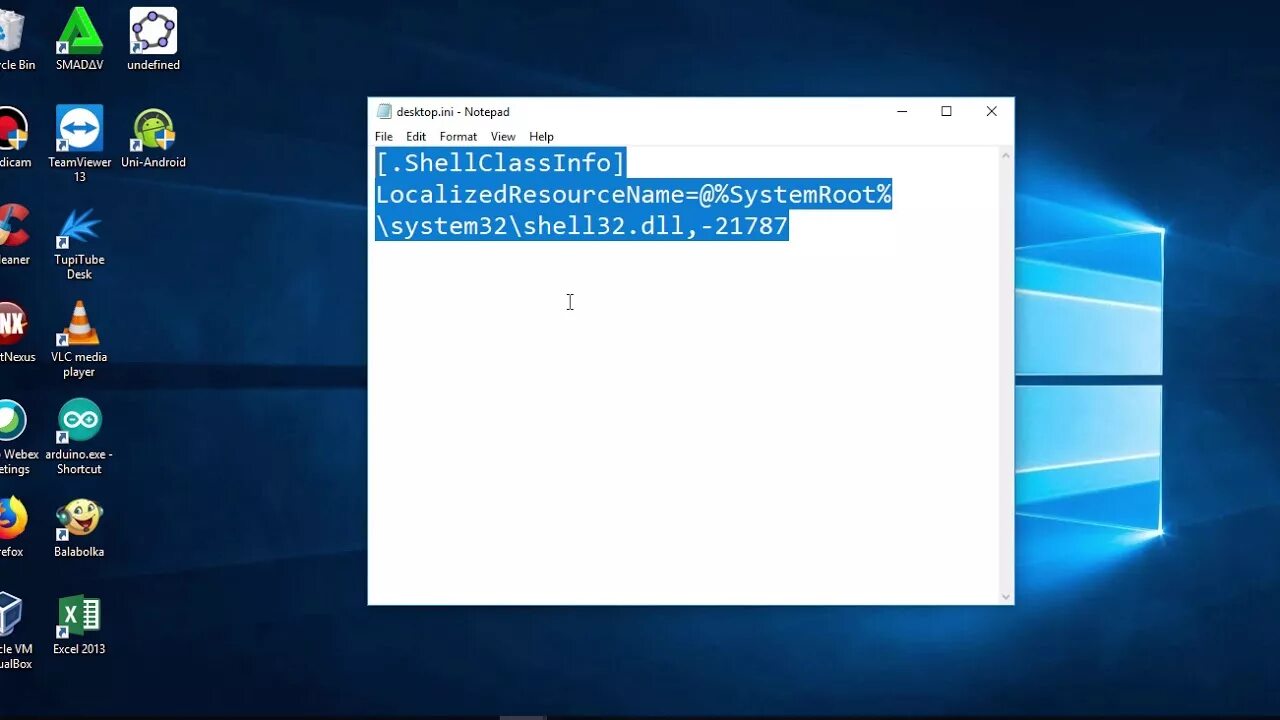Close the desktop.ini Notepad window
The image size is (1280, 720).
(991, 112)
